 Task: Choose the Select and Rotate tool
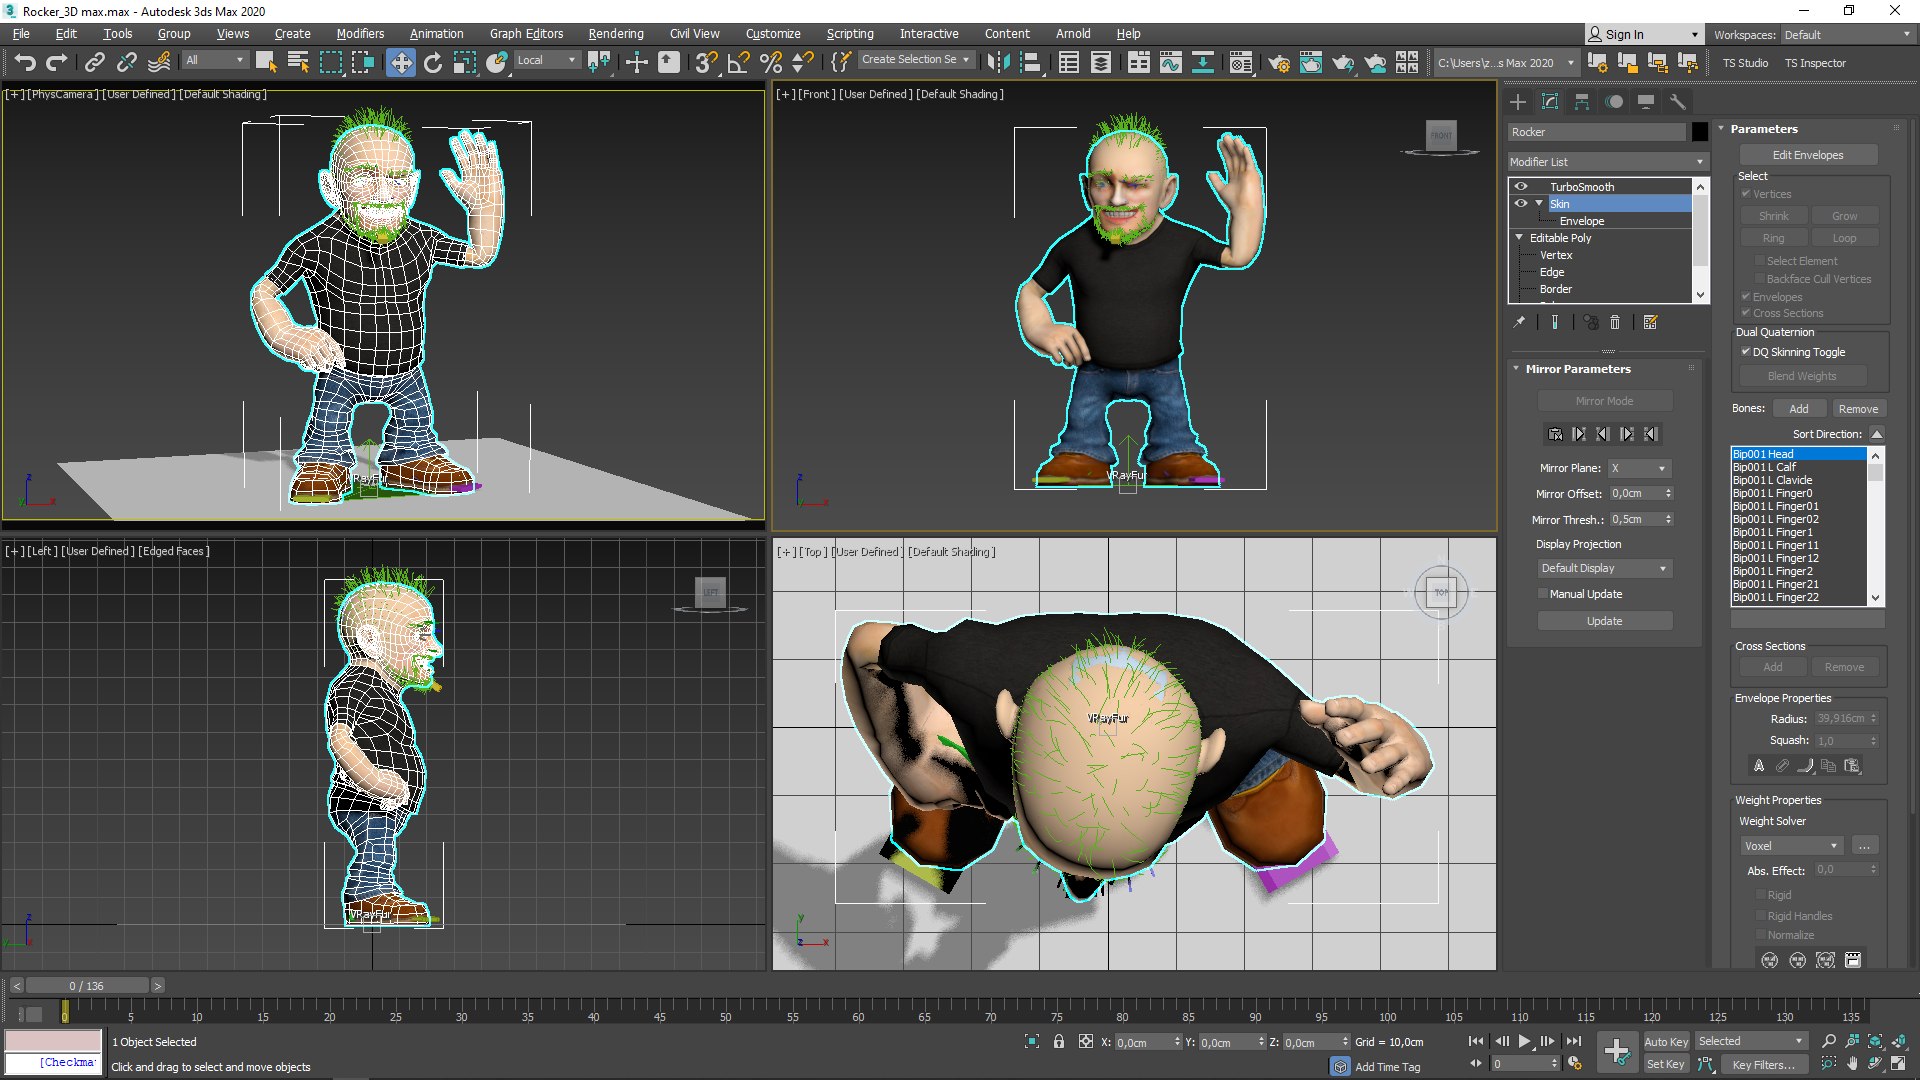click(x=433, y=62)
